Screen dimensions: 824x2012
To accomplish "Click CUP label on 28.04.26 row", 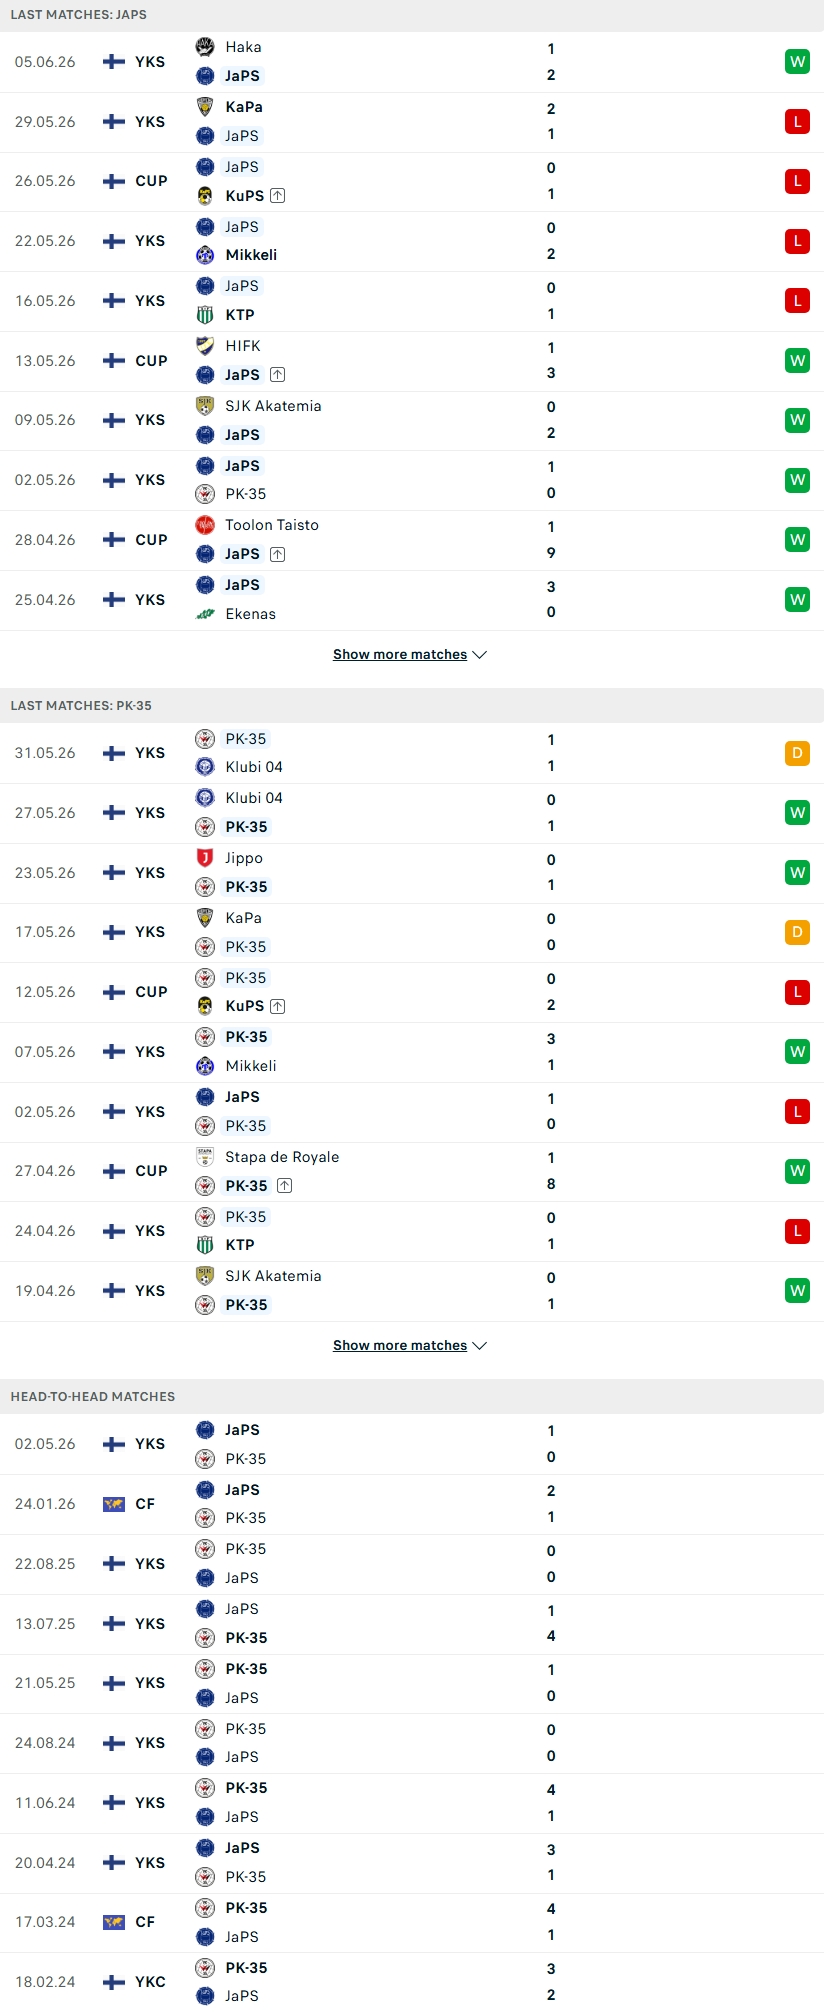I will tap(151, 540).
